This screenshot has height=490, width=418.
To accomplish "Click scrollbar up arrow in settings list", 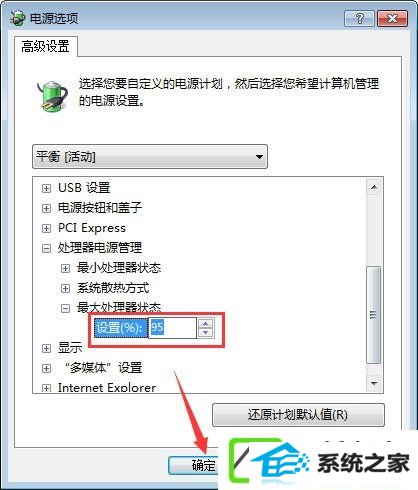I will coord(374,187).
